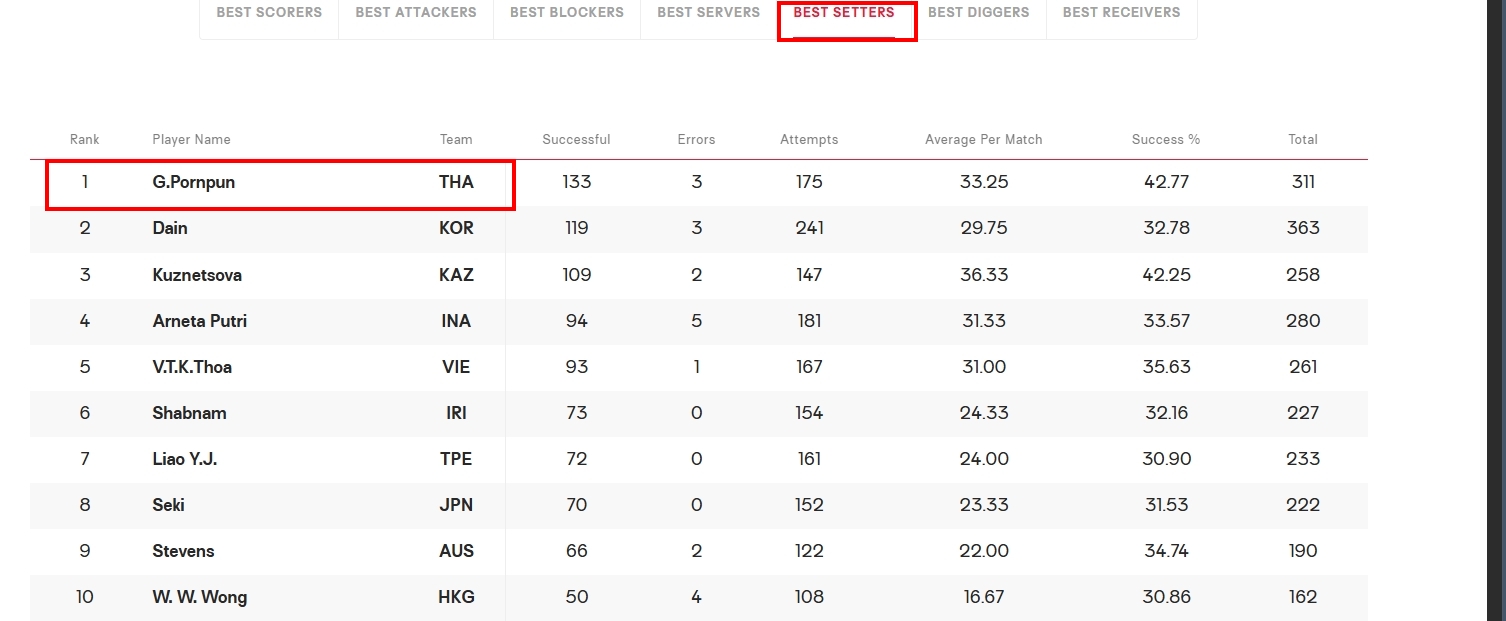Click the Player Name column header

click(191, 140)
